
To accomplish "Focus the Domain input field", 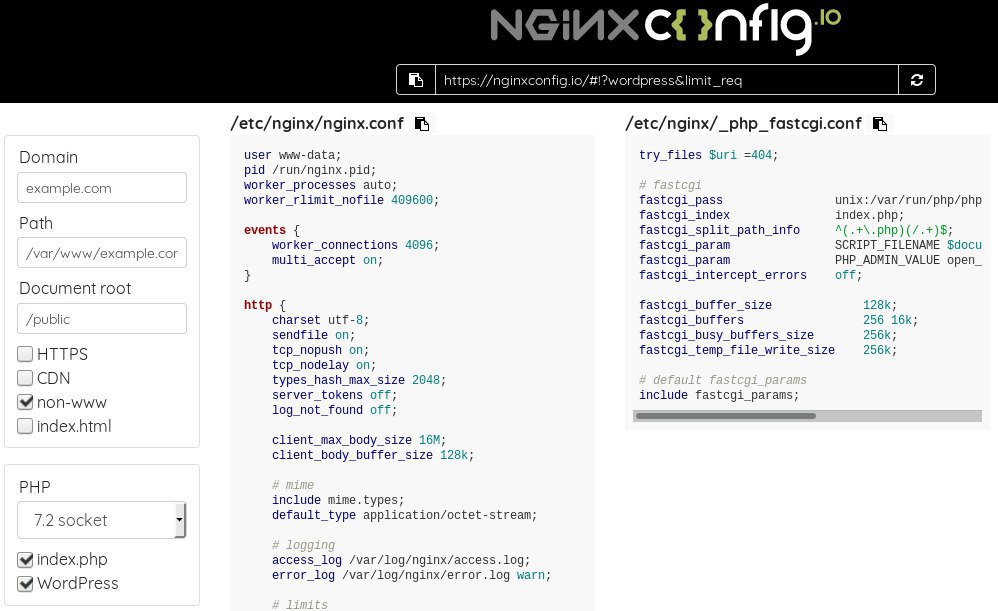I will pyautogui.click(x=102, y=188).
